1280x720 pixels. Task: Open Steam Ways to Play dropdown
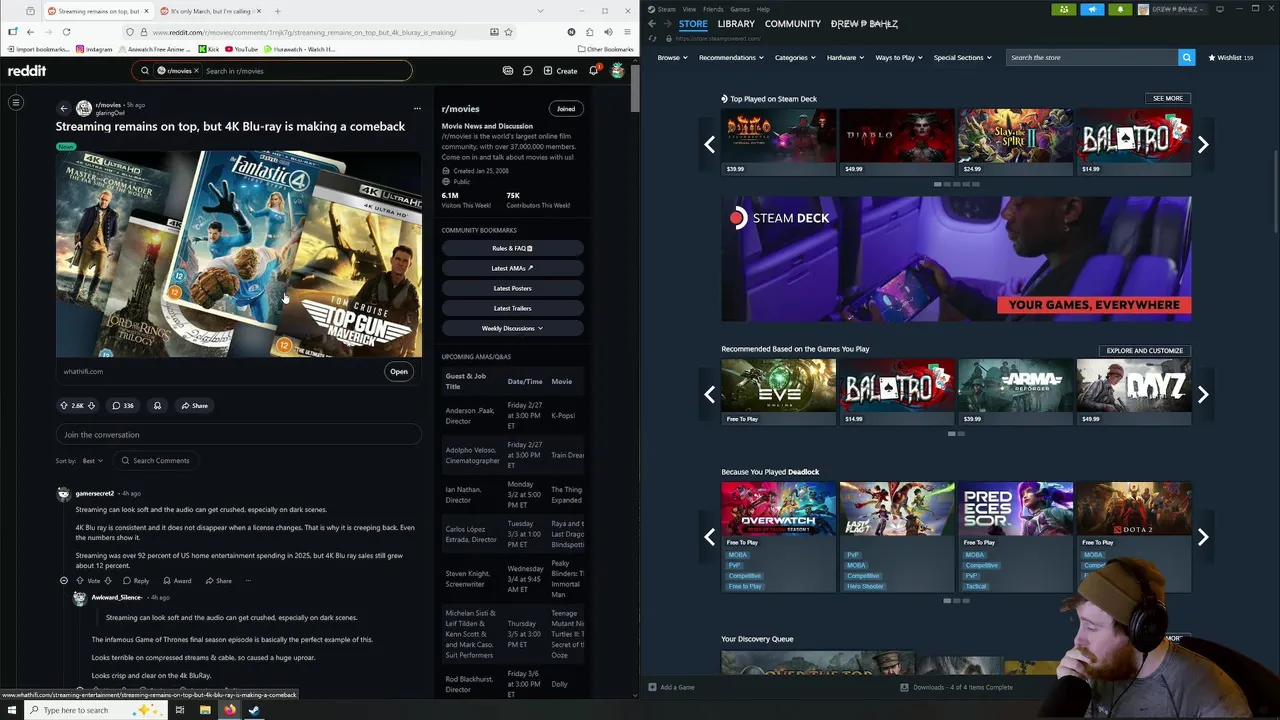[899, 58]
